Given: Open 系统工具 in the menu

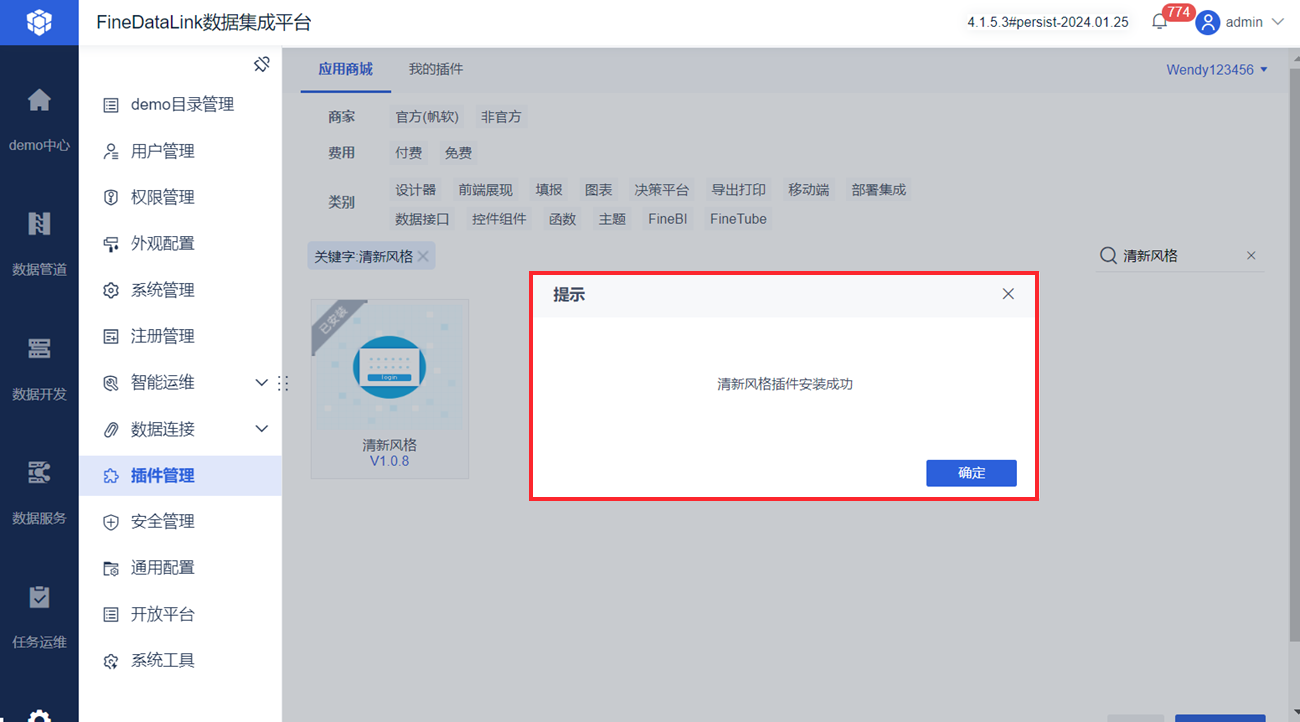Looking at the screenshot, I should pos(180,660).
